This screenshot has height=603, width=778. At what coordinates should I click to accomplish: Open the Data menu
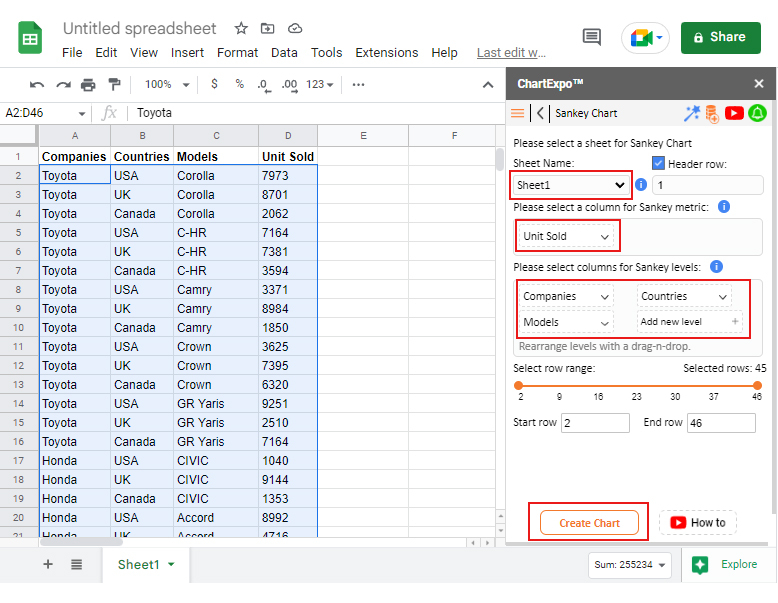pos(284,53)
